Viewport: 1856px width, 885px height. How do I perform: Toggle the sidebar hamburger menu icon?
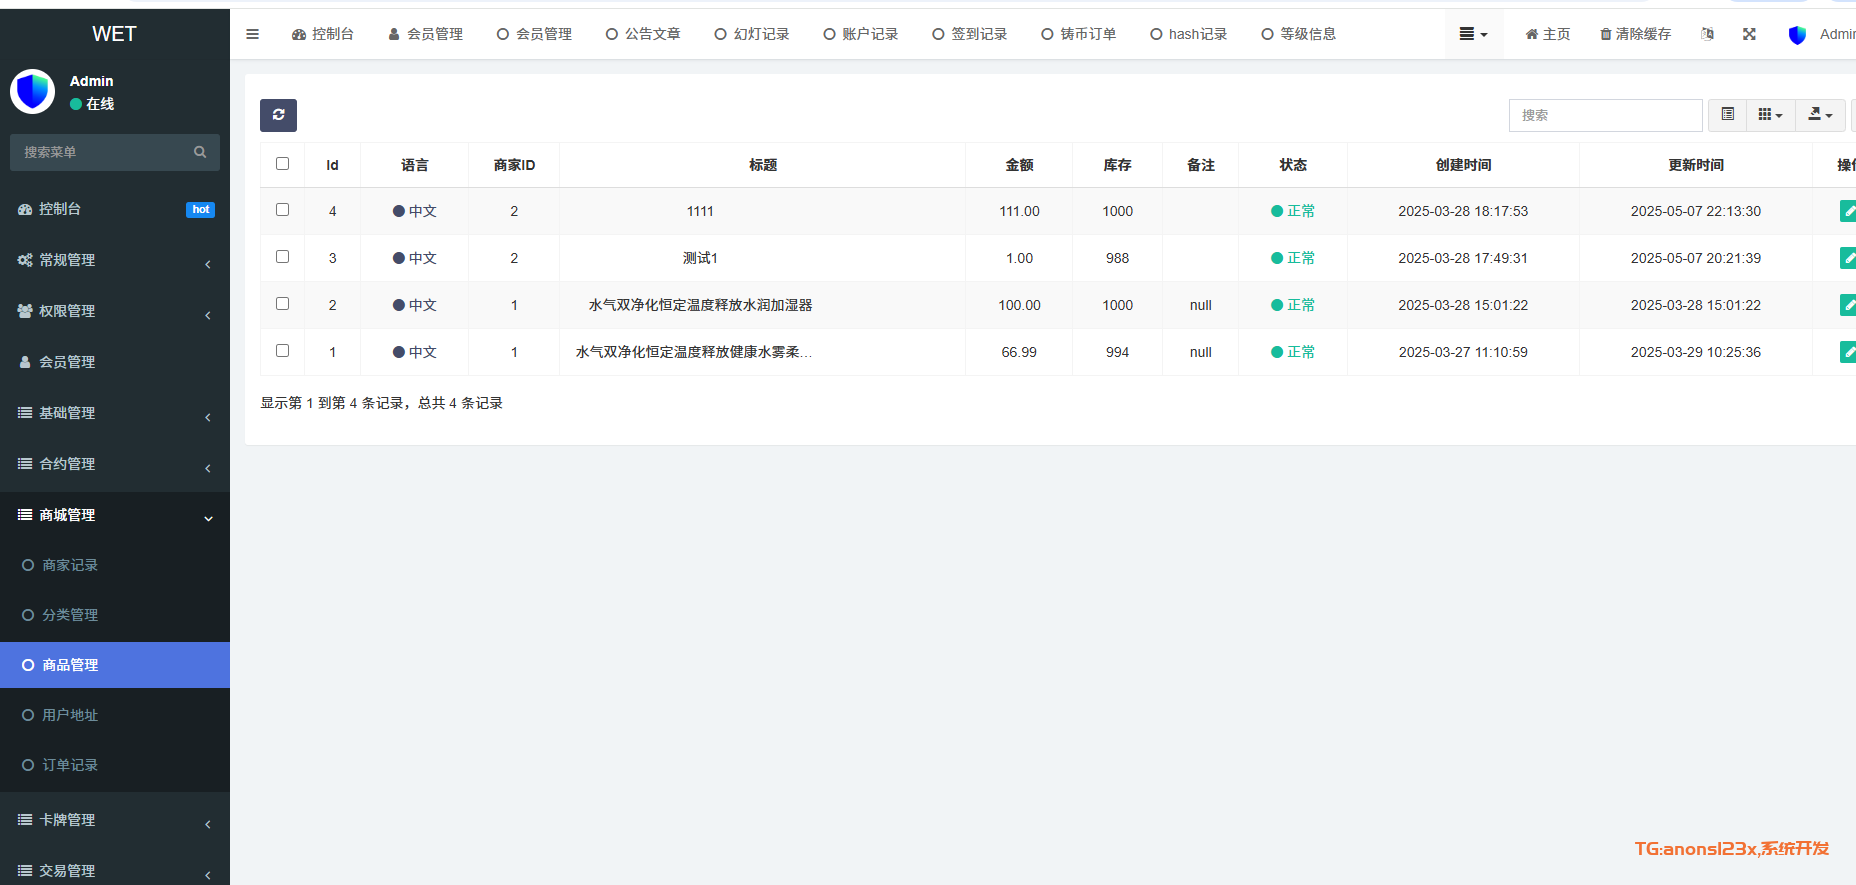253,34
